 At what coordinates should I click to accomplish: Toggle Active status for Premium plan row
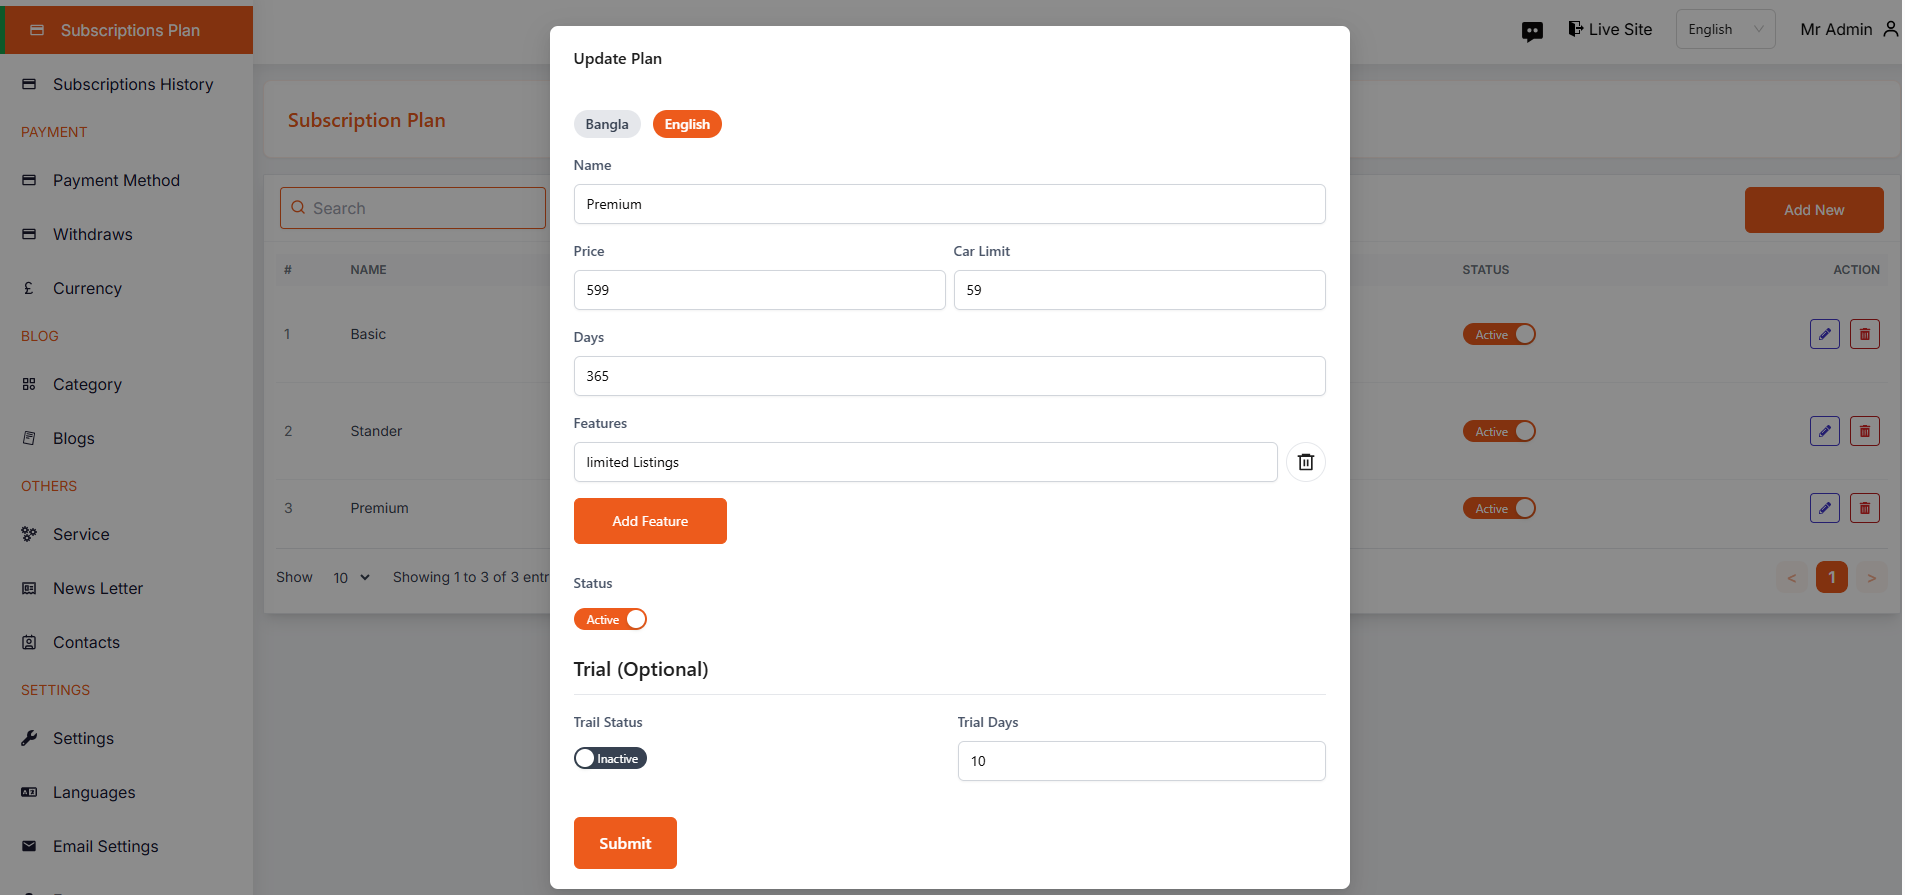(1498, 508)
